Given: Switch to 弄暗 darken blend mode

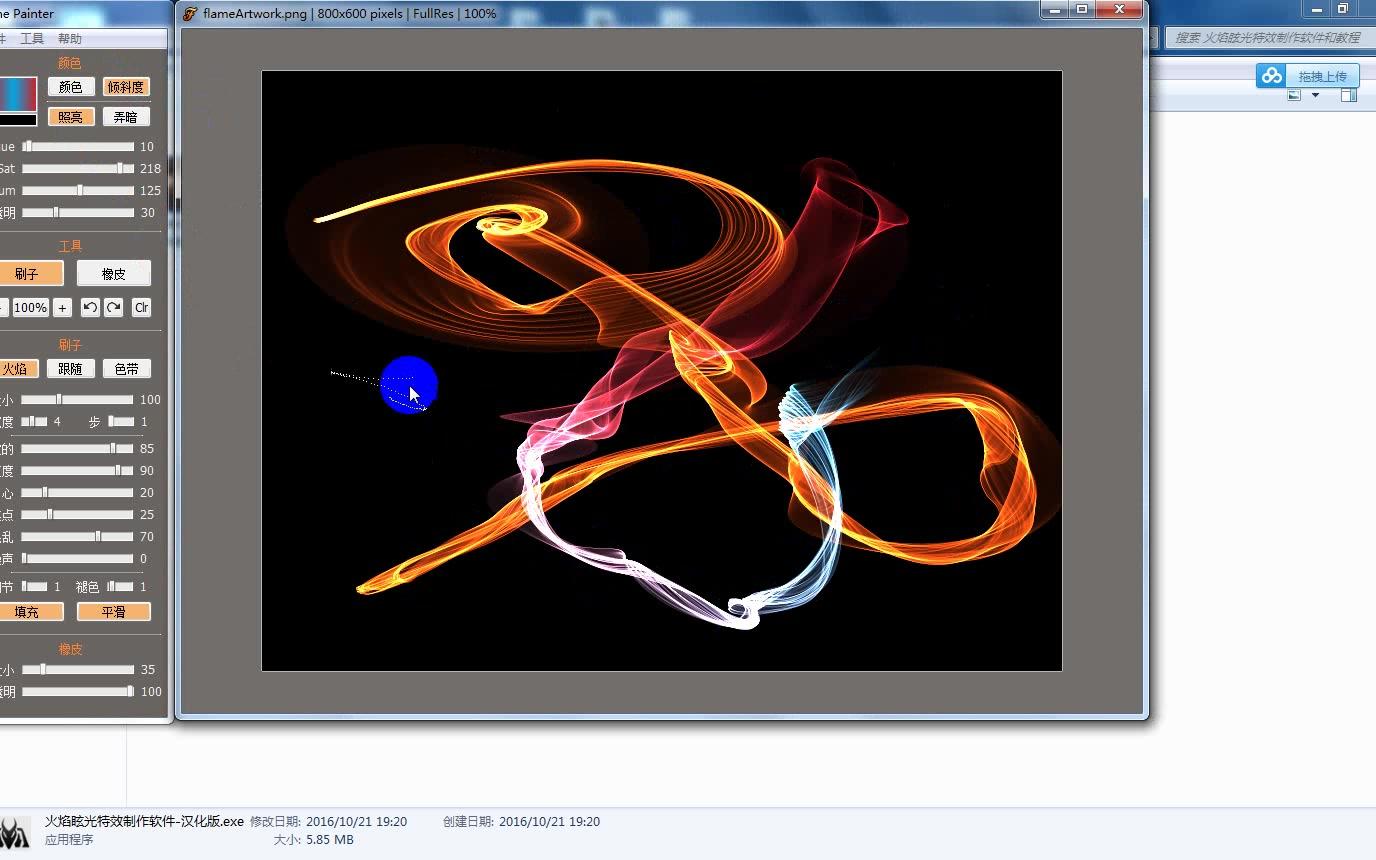Looking at the screenshot, I should click(126, 117).
